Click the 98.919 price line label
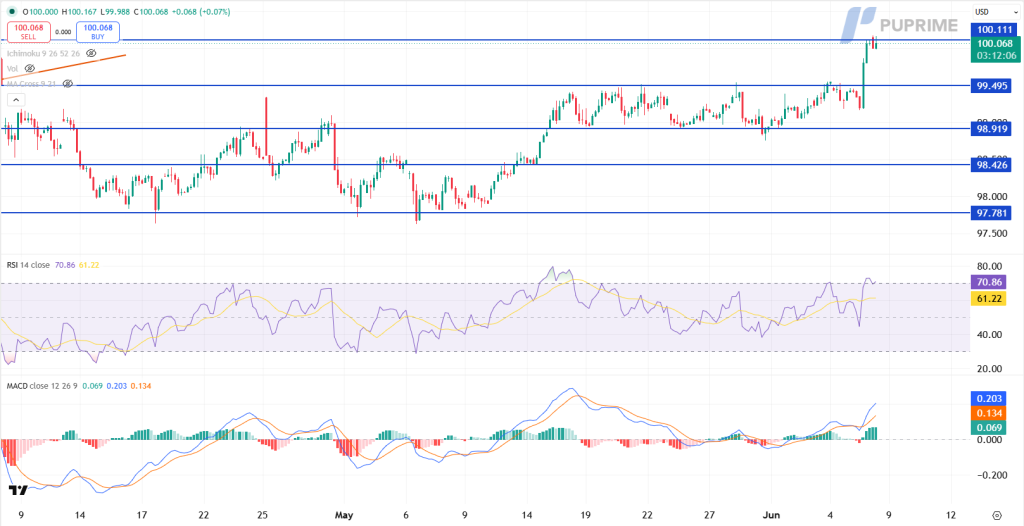1024x526 pixels. pos(991,131)
